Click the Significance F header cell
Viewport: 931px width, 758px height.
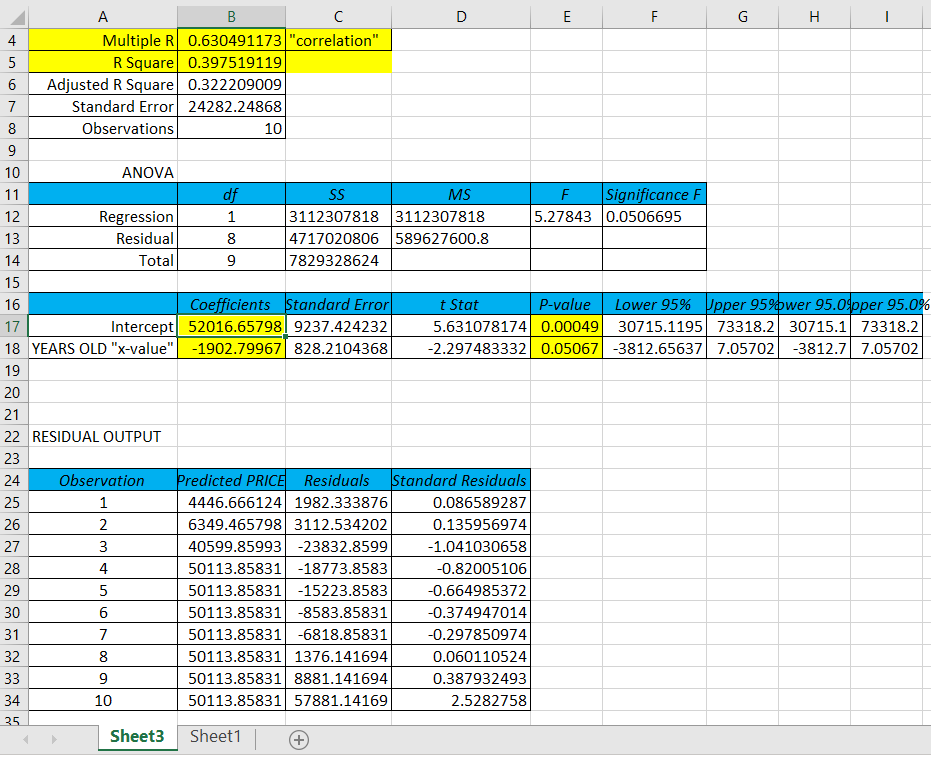click(x=655, y=194)
